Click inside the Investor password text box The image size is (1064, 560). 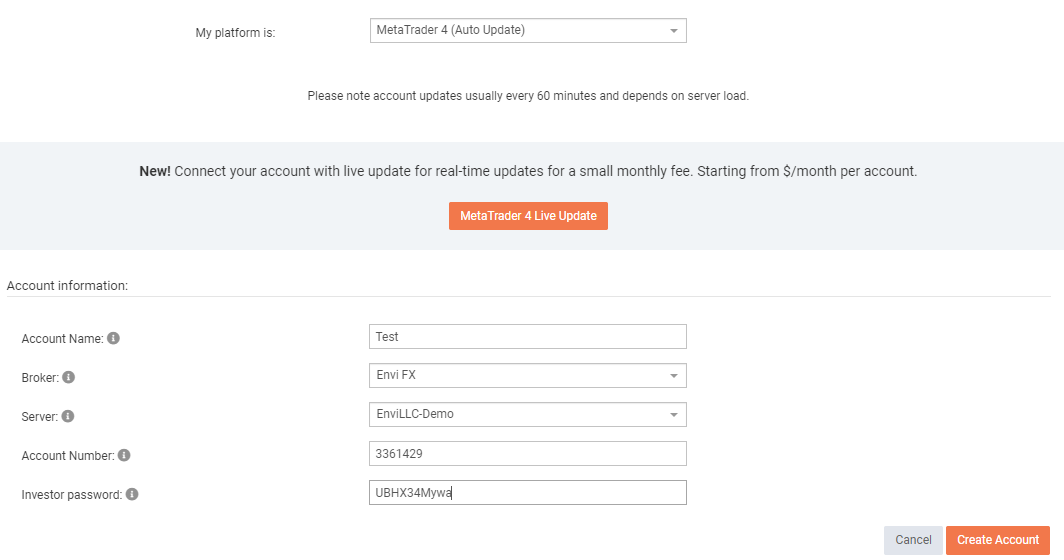click(x=528, y=493)
